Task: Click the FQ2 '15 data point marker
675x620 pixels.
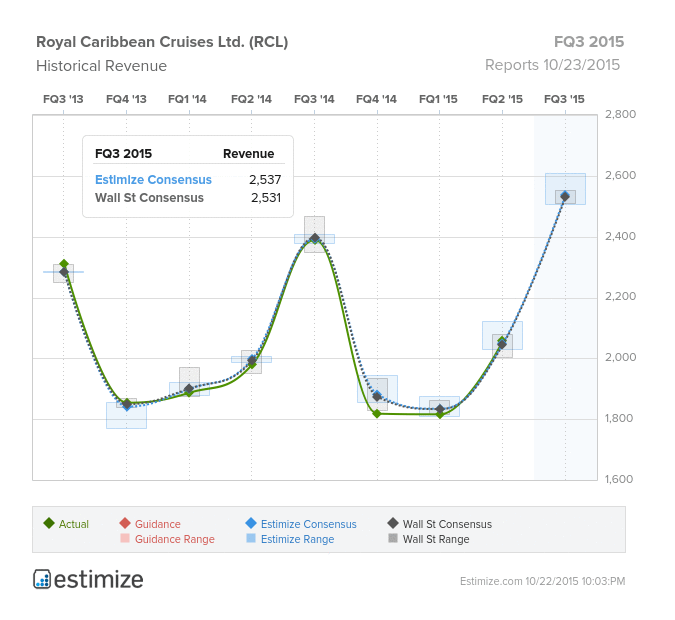Action: tap(502, 344)
